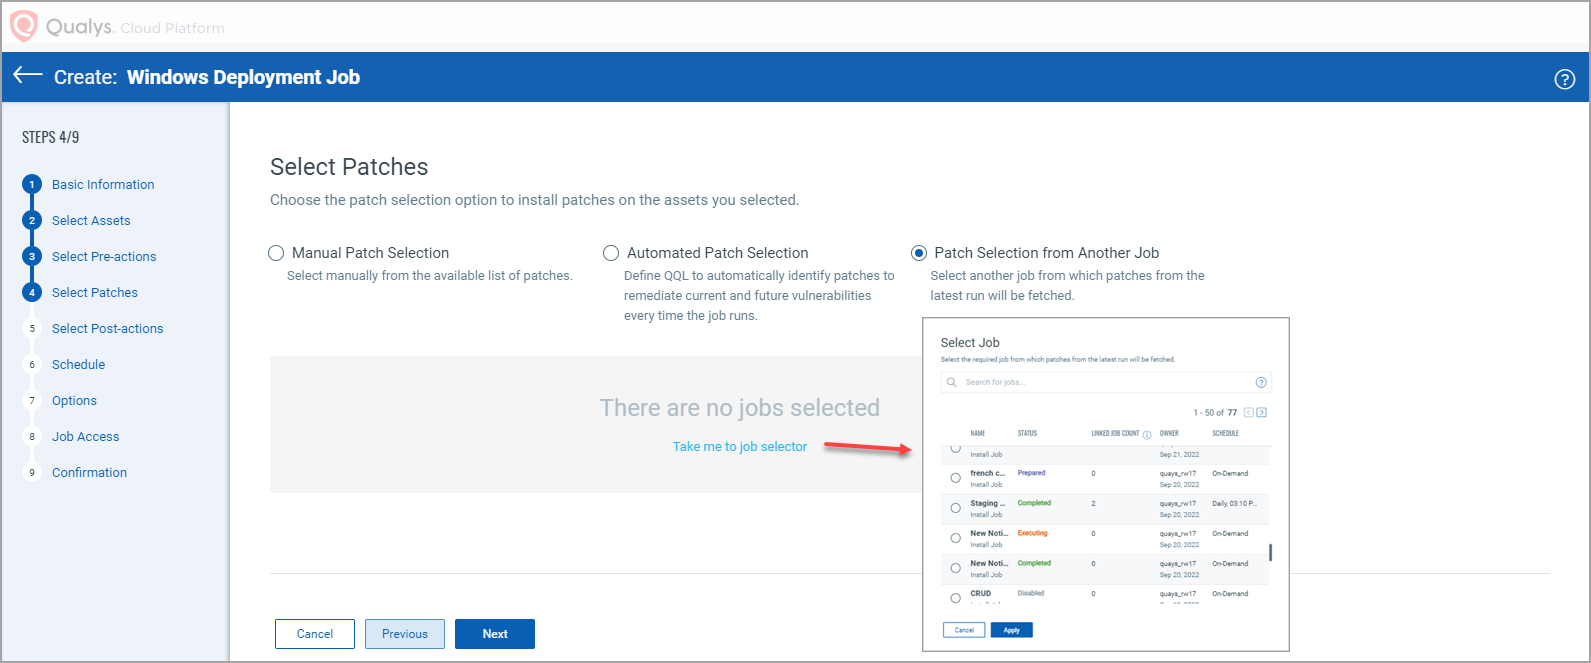1591x663 pixels.
Task: Click the main Cancel button
Action: point(315,634)
